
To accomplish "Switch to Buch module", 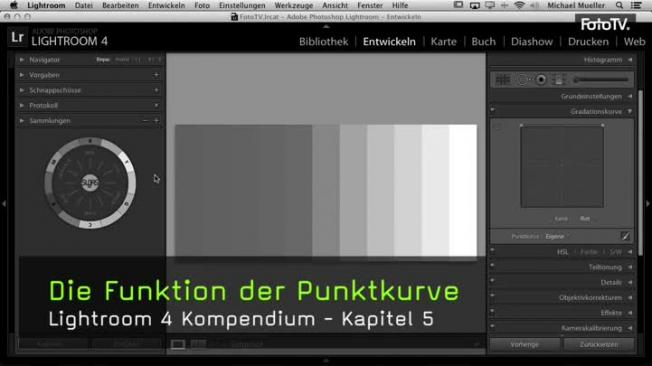I will click(x=483, y=42).
